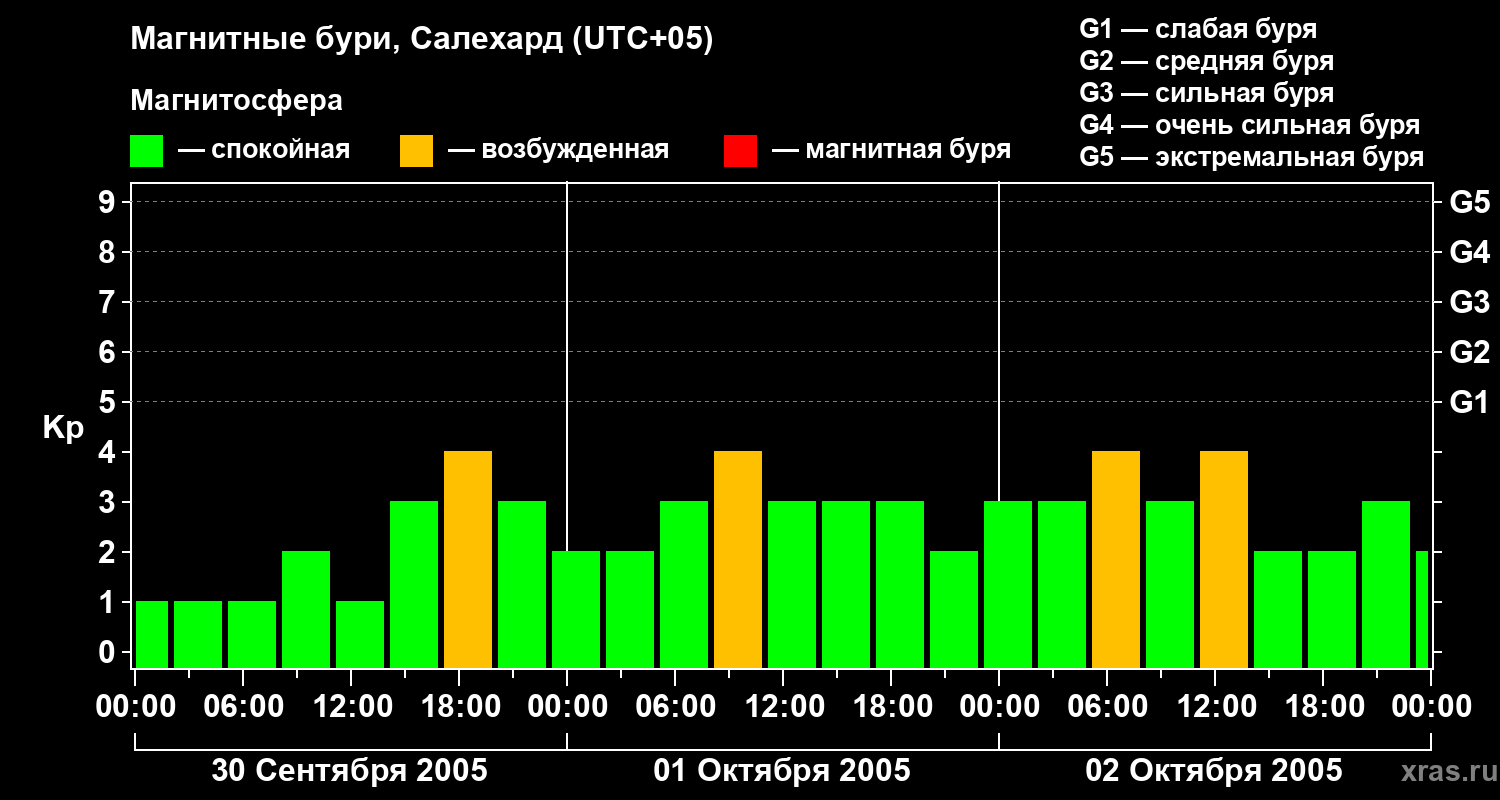Click the G3 label on the right axis

pos(1469,302)
